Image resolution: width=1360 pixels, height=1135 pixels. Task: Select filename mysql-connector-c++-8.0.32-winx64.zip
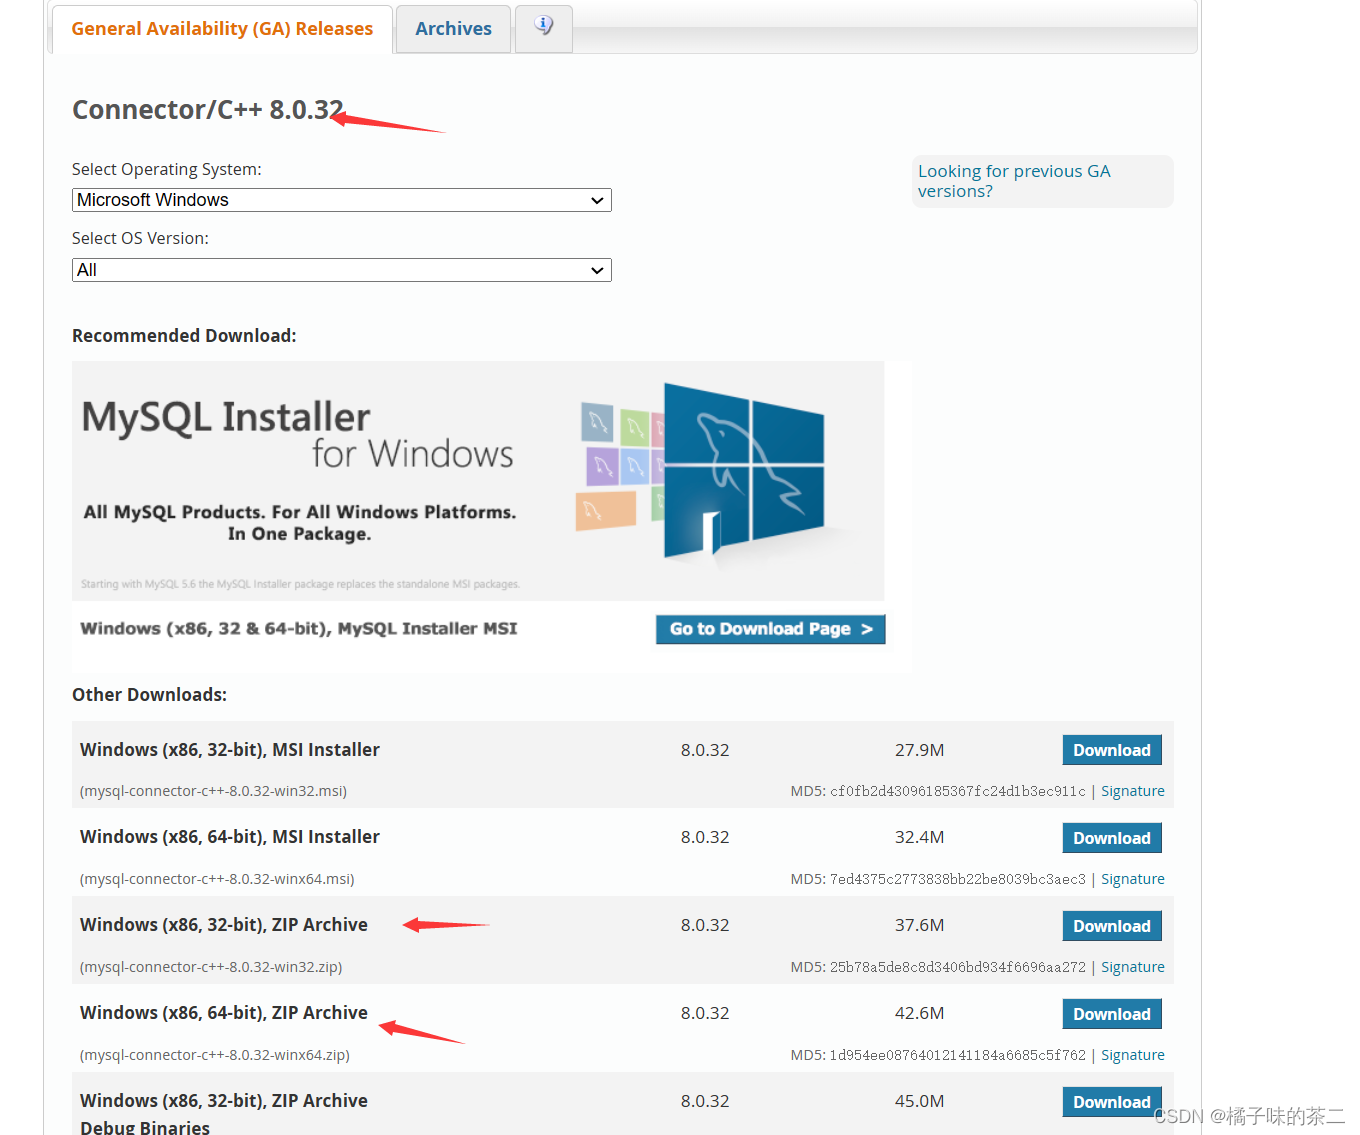pyautogui.click(x=215, y=1055)
